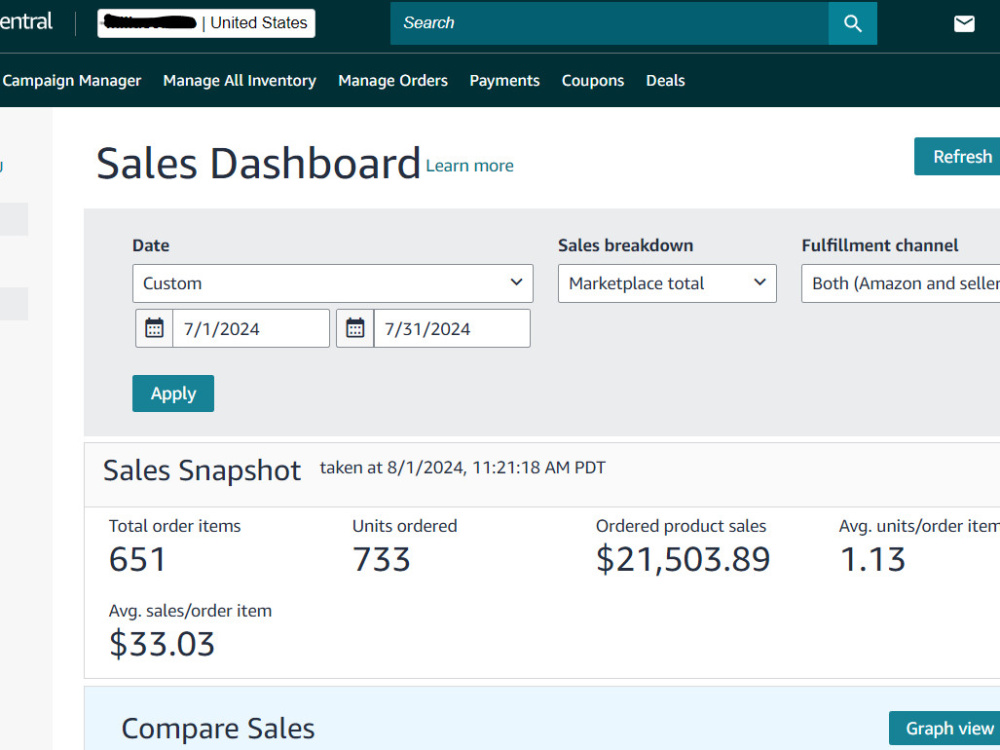Click the Apply button
The height and width of the screenshot is (750, 1000).
[x=173, y=393]
